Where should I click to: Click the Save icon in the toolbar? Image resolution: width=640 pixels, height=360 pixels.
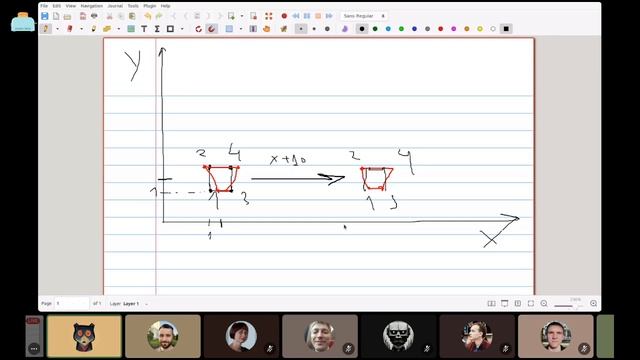pos(44,16)
